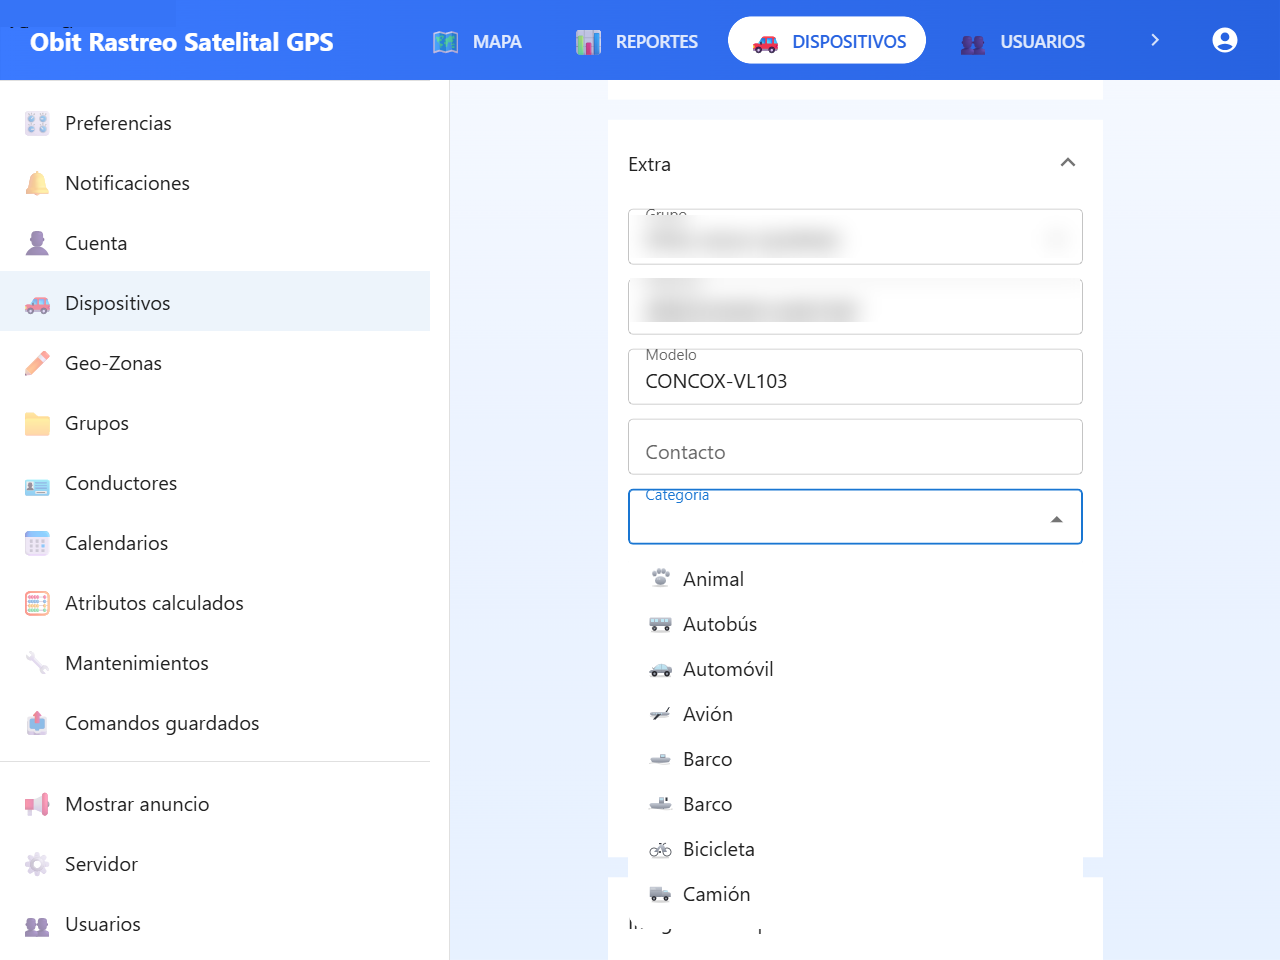Click the Cuenta person icon
Viewport: 1280px width, 960px height.
pyautogui.click(x=37, y=243)
